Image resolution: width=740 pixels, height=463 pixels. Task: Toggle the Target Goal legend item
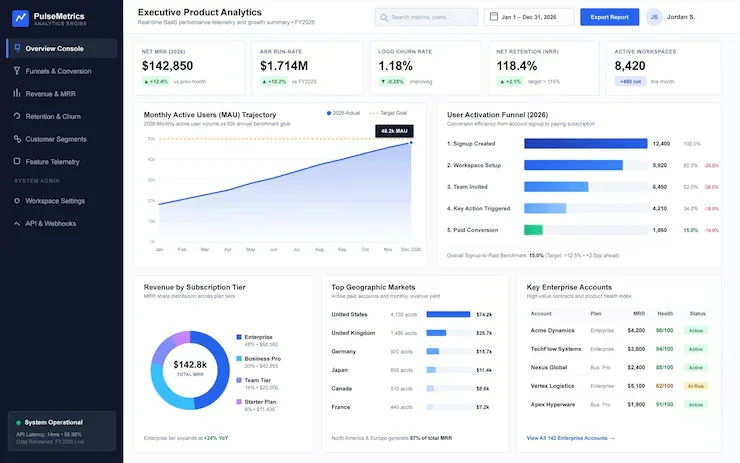(388, 113)
